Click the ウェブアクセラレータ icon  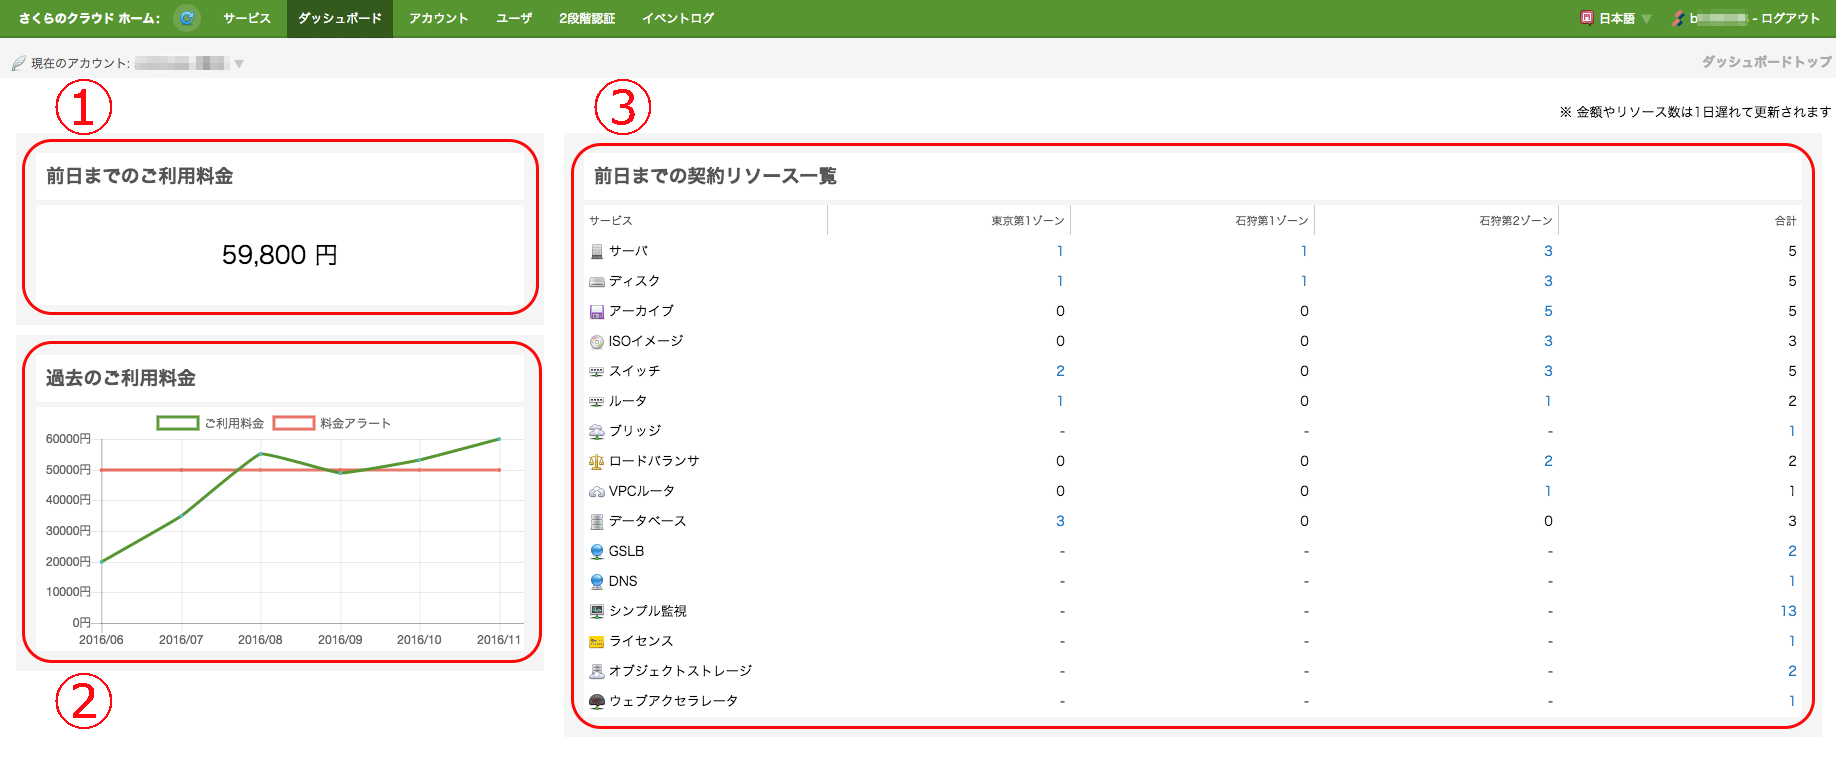pos(597,702)
